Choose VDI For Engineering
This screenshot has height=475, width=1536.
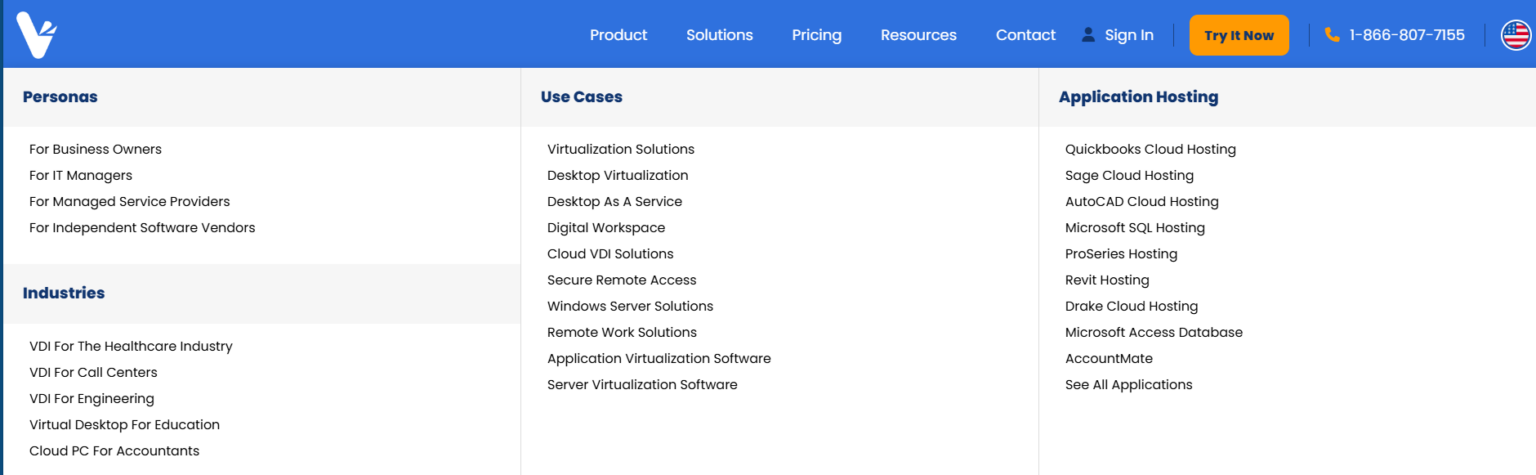pos(92,398)
